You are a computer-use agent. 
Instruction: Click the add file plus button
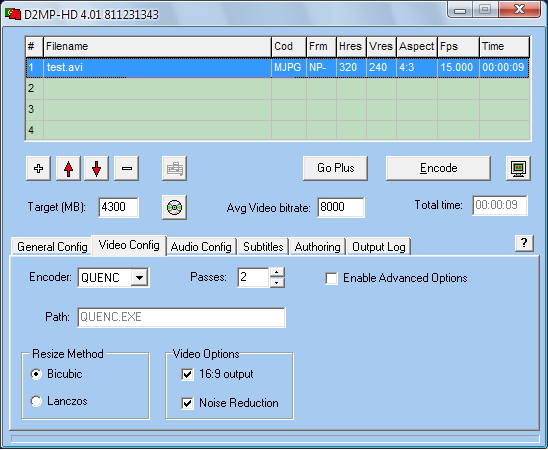click(38, 168)
